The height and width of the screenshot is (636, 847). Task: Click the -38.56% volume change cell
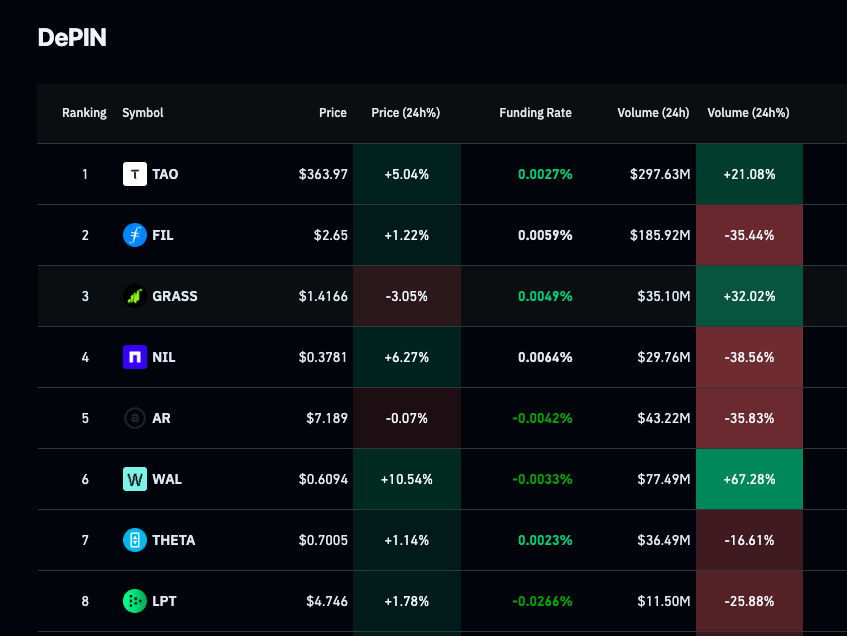coord(749,357)
